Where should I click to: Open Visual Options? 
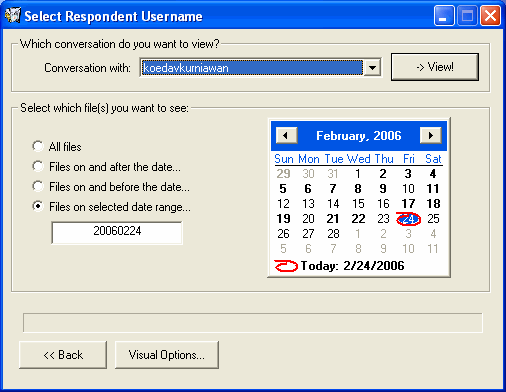[x=167, y=355]
